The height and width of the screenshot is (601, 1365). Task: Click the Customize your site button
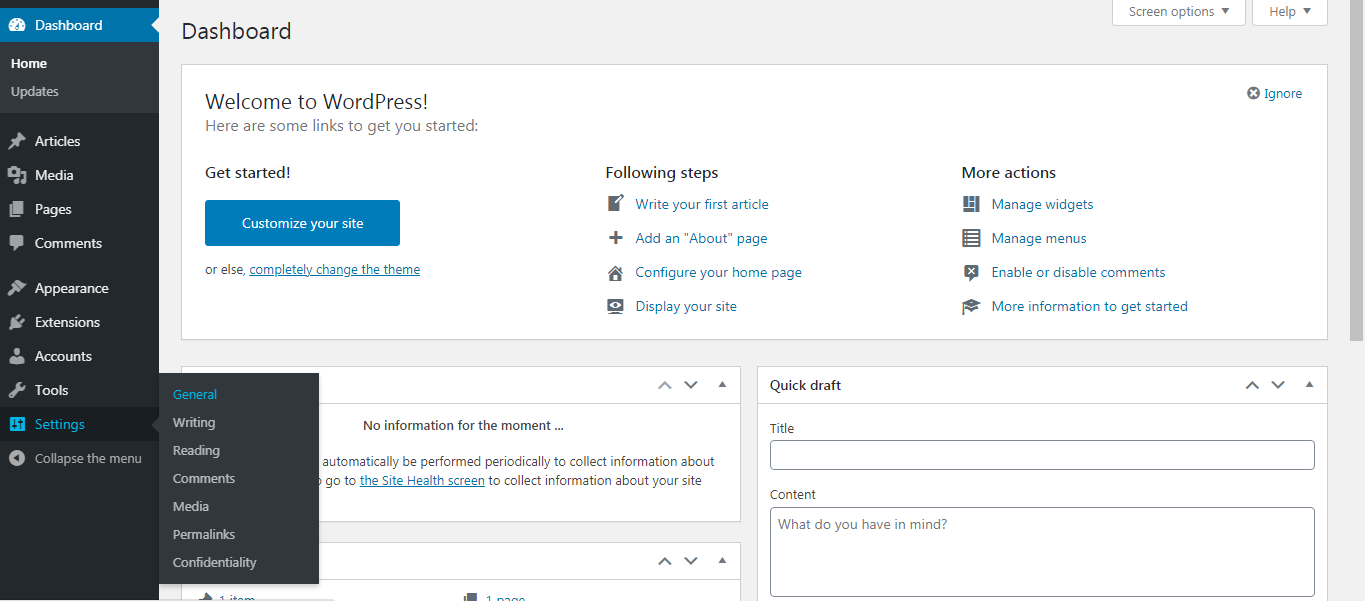(x=302, y=223)
